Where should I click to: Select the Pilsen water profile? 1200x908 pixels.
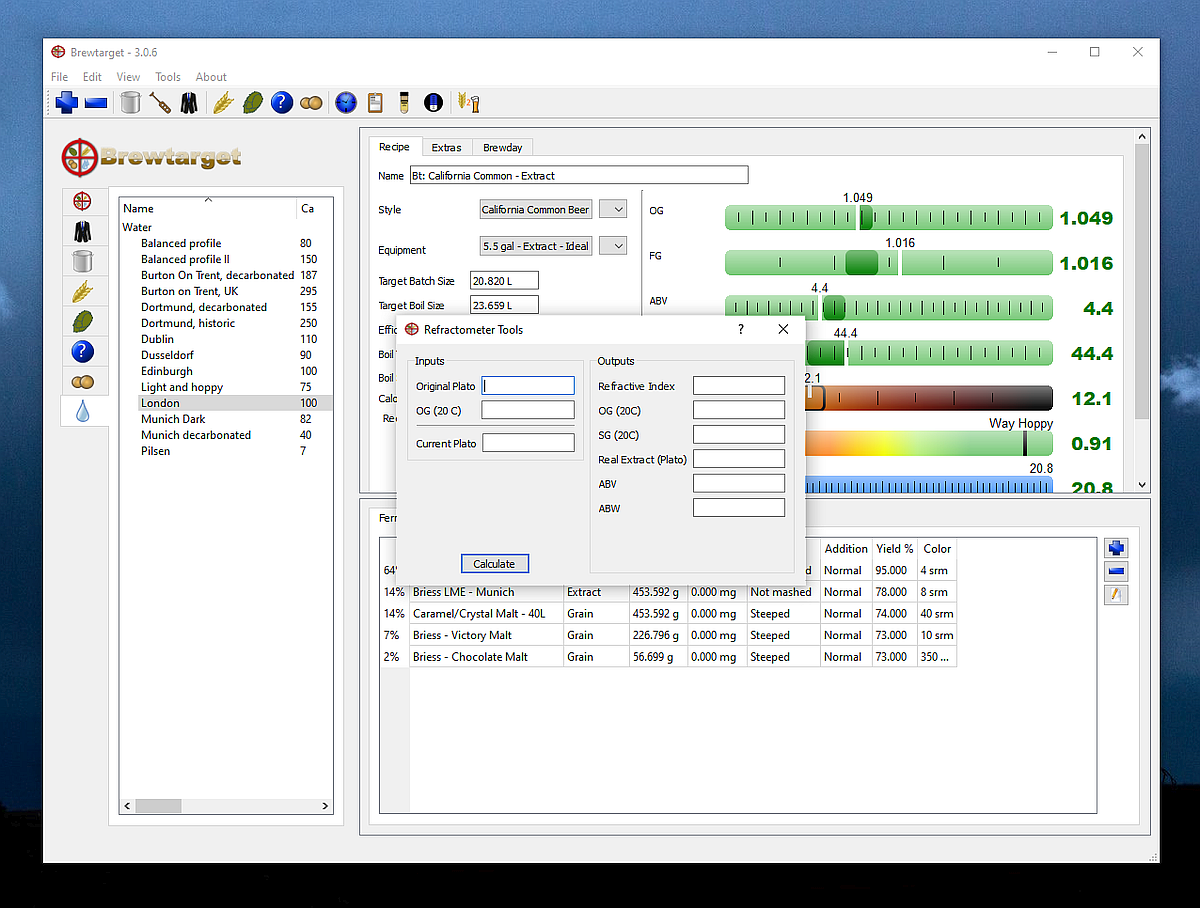155,451
